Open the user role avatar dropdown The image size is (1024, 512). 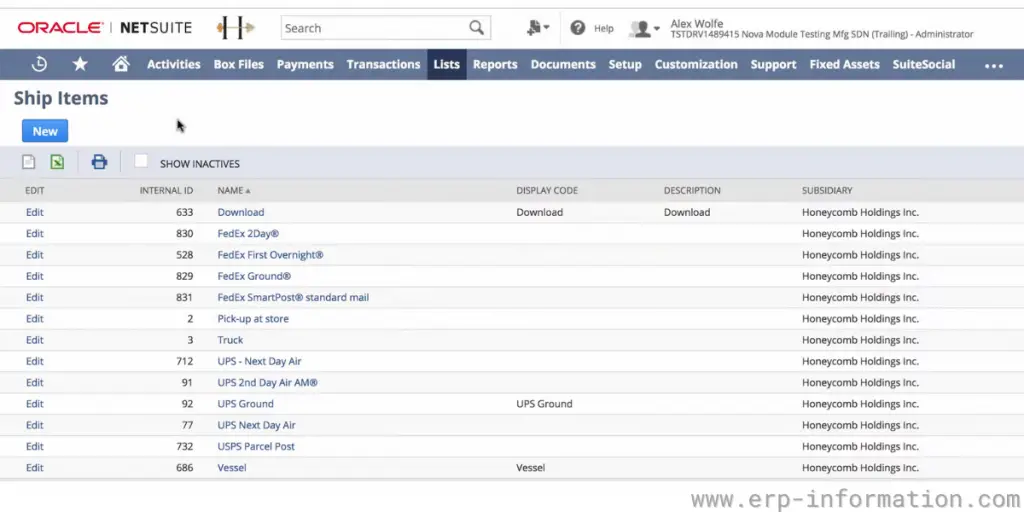click(x=645, y=29)
